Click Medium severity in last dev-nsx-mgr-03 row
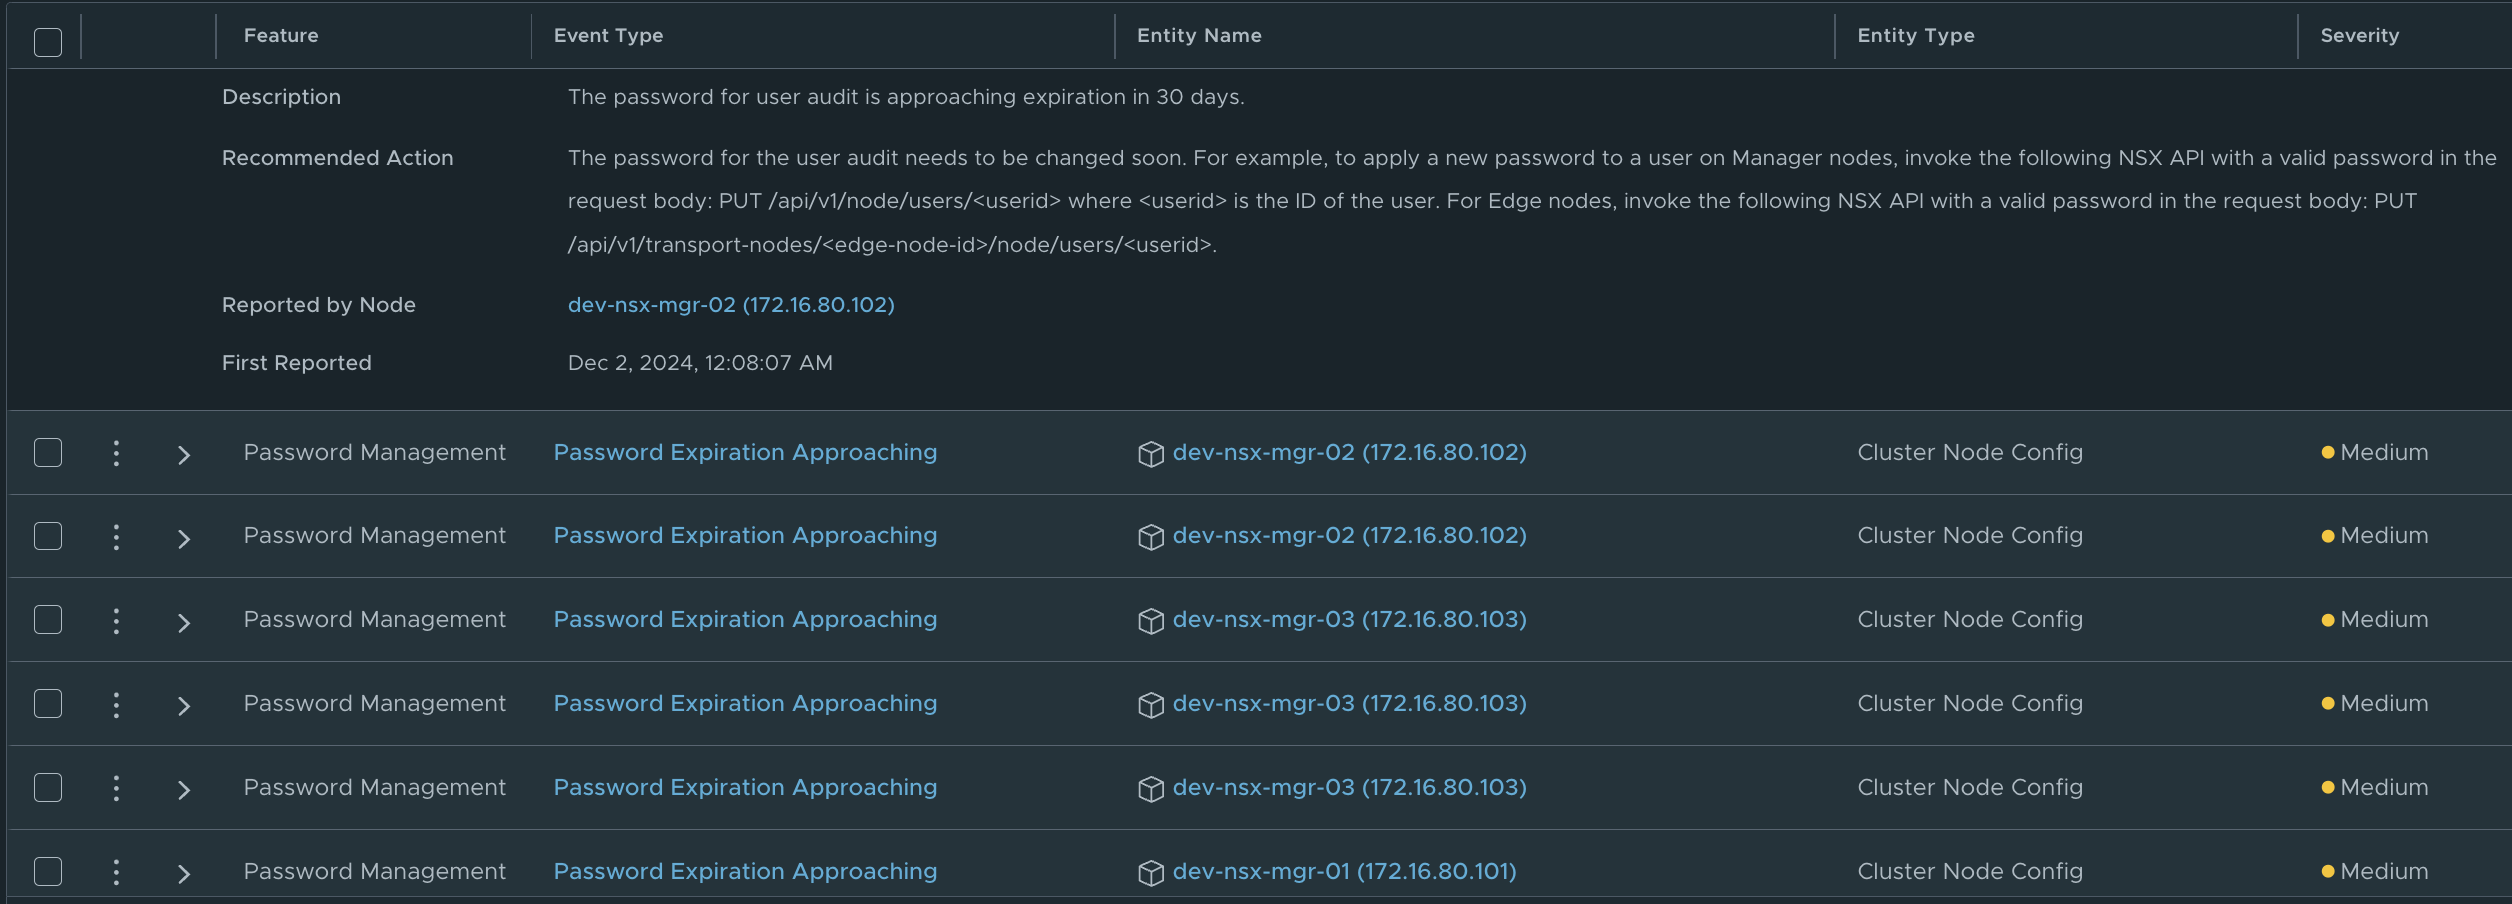2512x904 pixels. pos(2383,788)
